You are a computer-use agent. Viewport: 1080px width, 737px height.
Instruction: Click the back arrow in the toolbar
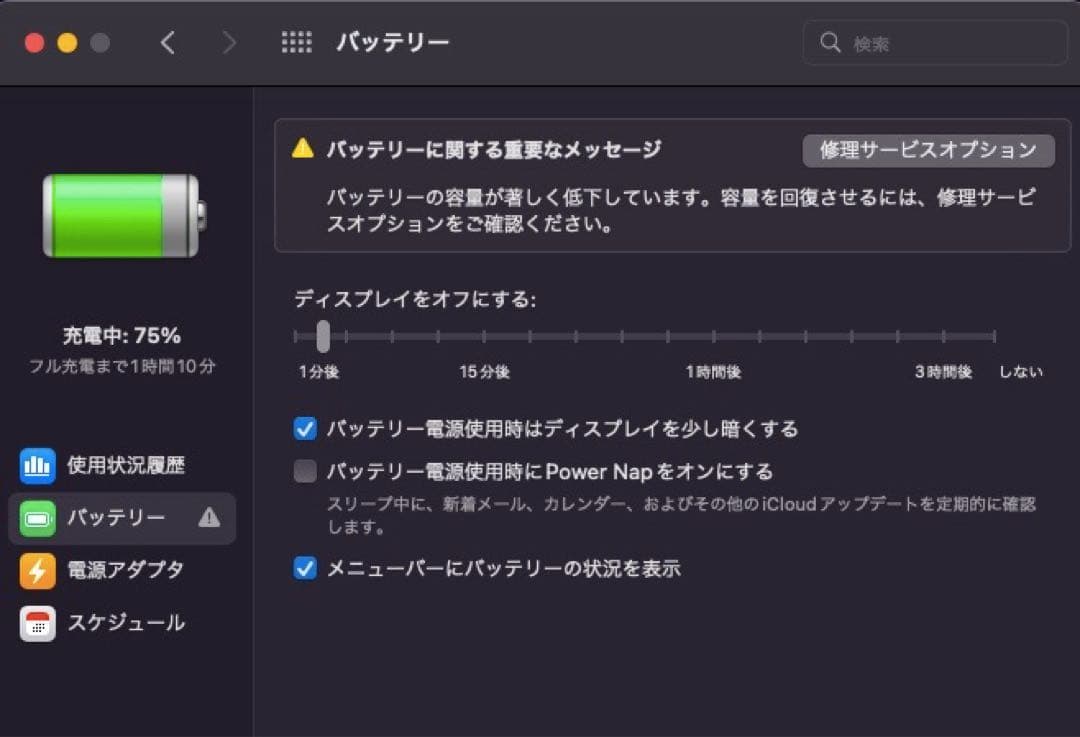point(167,42)
